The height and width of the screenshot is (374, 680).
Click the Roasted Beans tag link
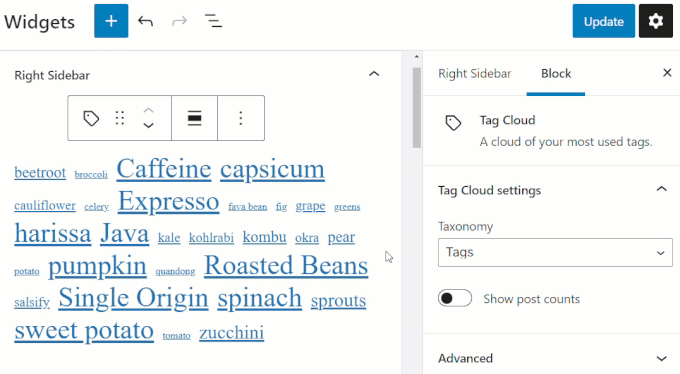click(286, 265)
